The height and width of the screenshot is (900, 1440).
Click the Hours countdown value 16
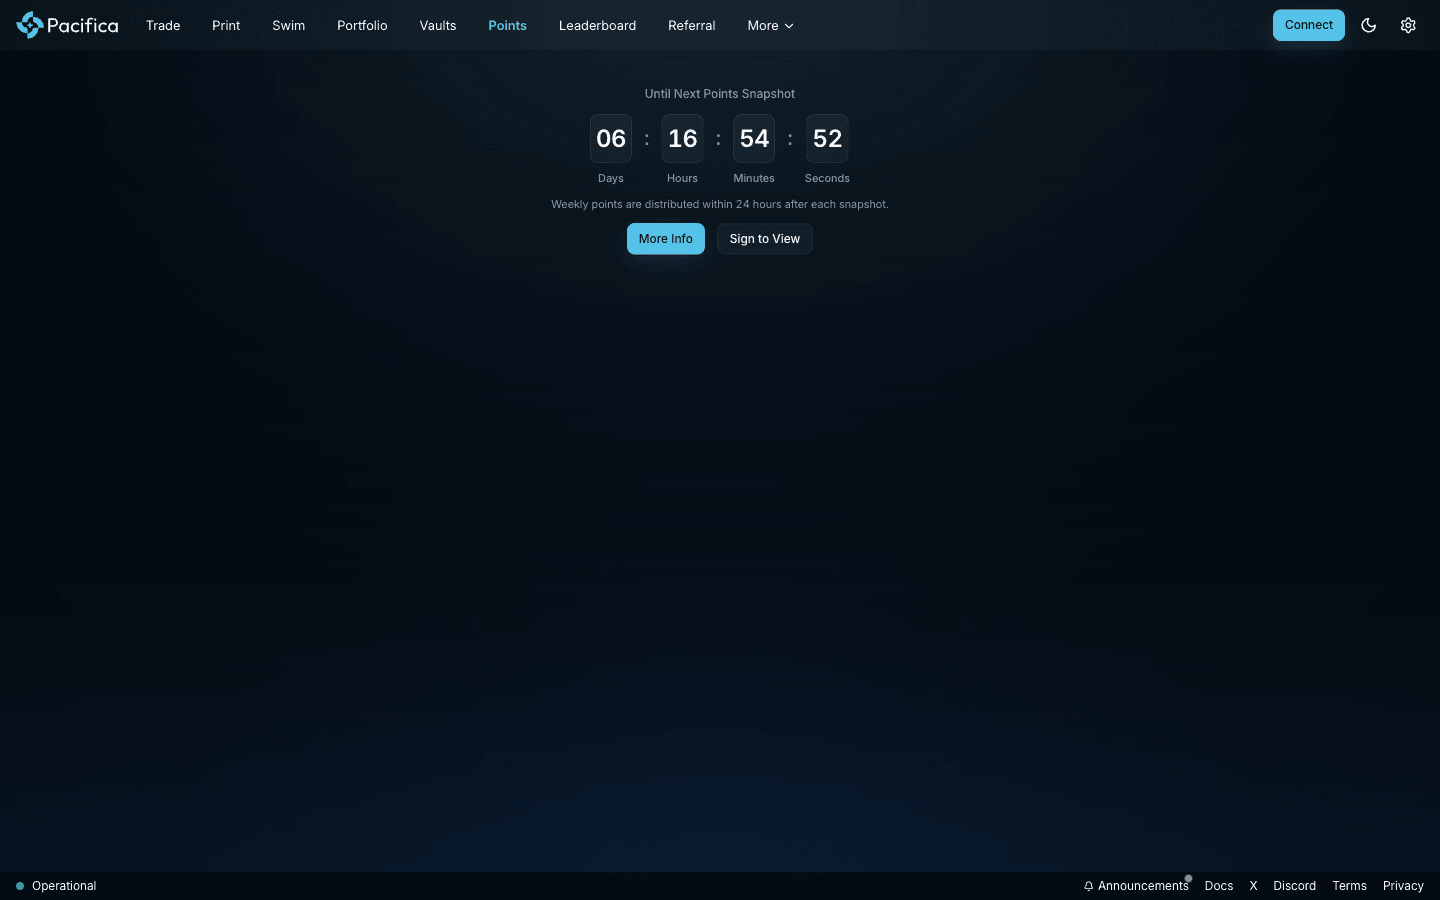click(x=683, y=139)
